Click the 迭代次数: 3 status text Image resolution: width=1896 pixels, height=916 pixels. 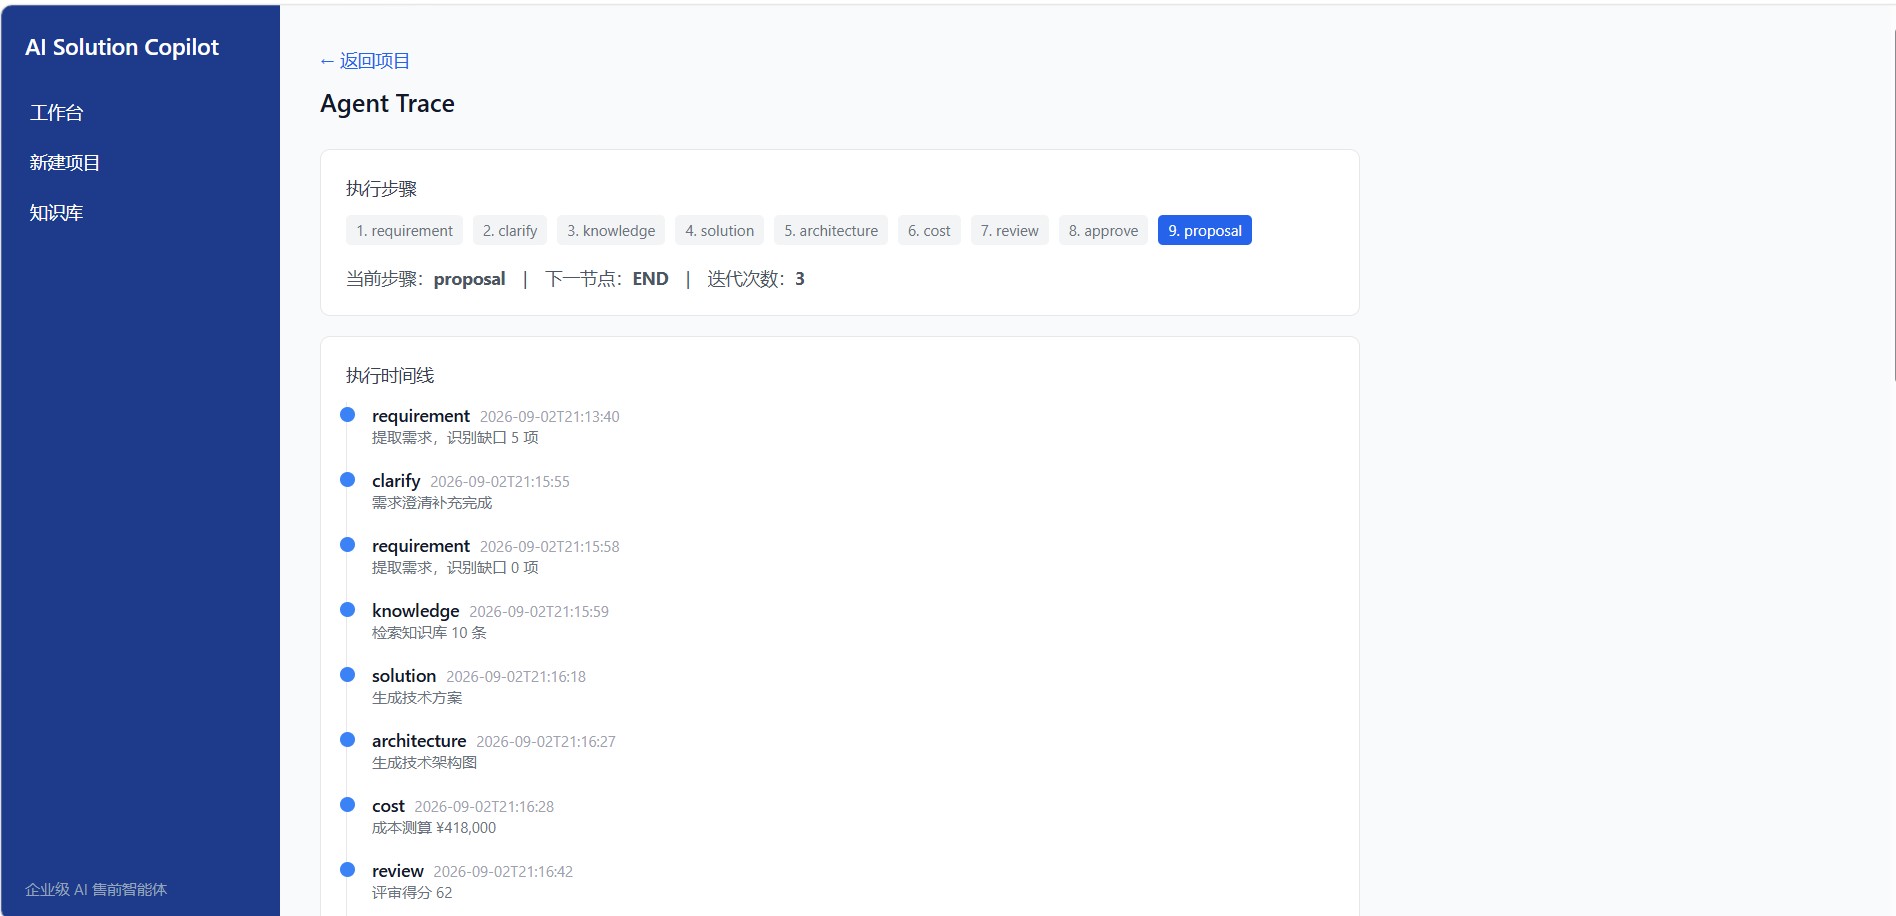pos(756,279)
